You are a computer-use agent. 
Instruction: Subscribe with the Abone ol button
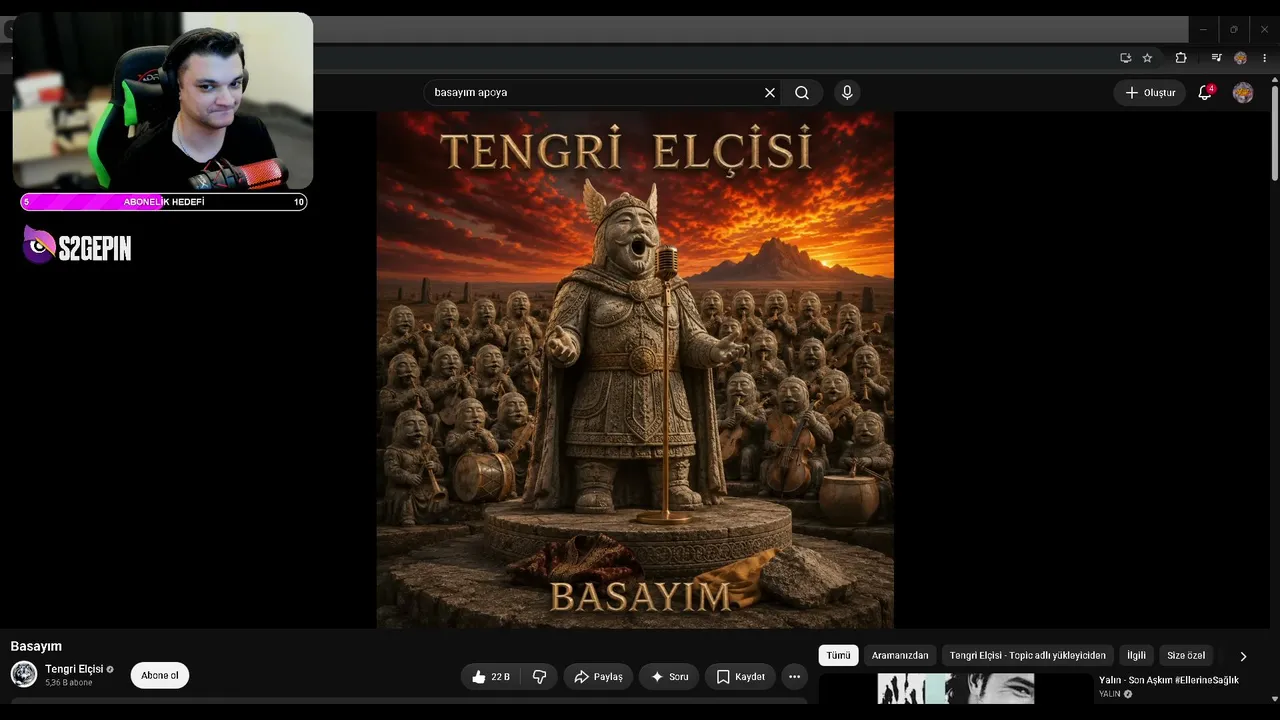click(x=160, y=675)
